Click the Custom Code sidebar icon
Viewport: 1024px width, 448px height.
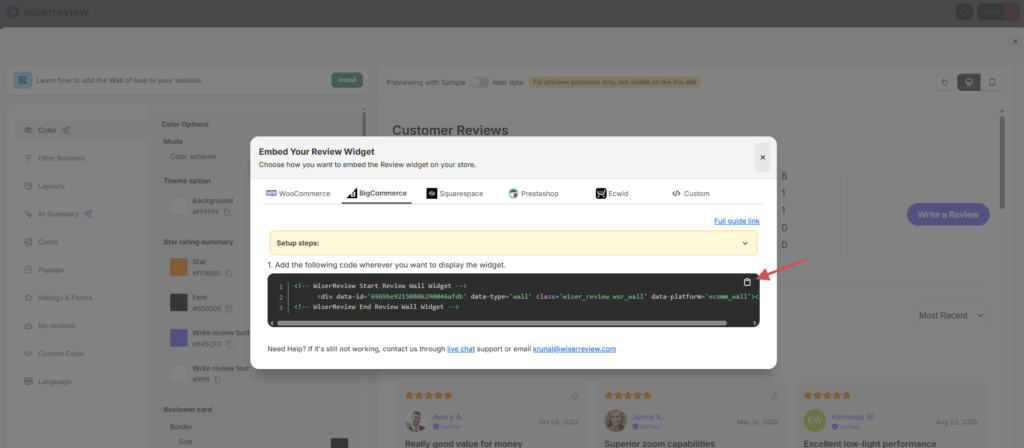(29, 354)
